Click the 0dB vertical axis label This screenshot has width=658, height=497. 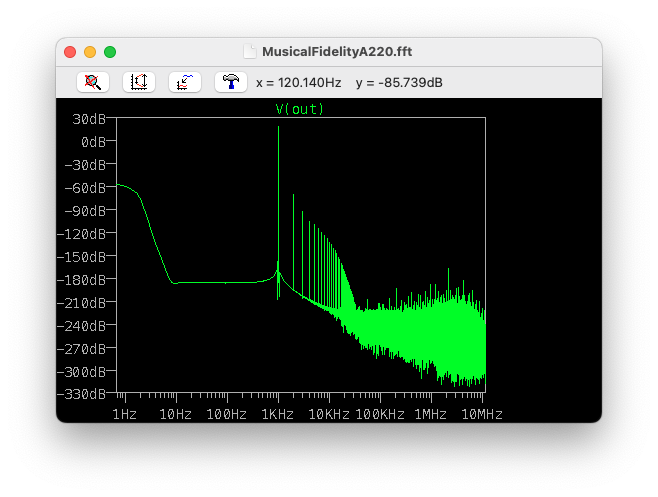coord(93,142)
